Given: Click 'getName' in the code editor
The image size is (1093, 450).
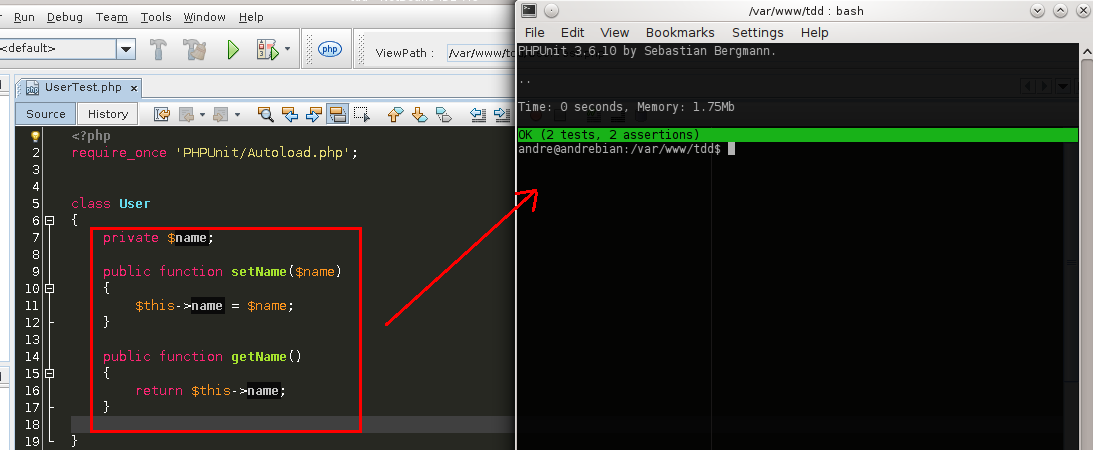Looking at the screenshot, I should tap(259, 357).
